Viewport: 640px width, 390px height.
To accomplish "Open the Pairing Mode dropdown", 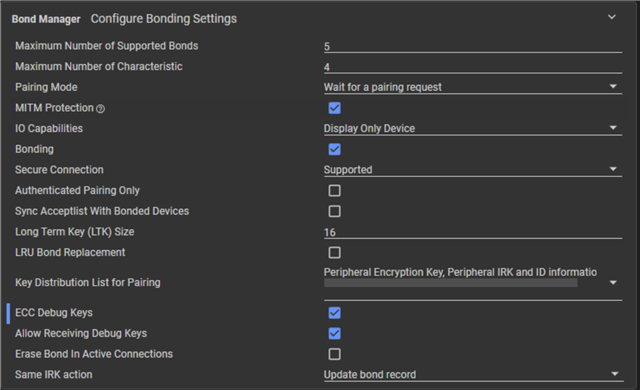I will click(473, 87).
